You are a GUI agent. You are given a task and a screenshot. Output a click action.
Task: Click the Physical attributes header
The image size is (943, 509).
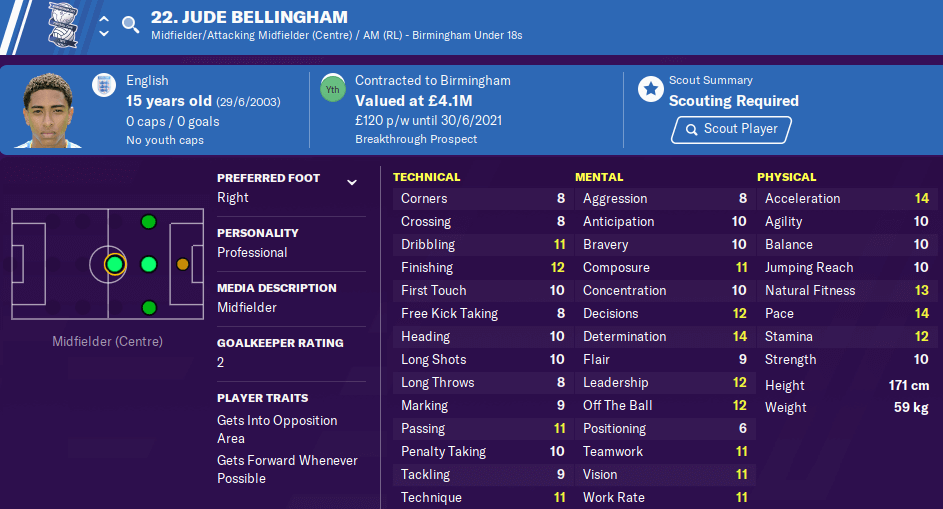pos(787,177)
